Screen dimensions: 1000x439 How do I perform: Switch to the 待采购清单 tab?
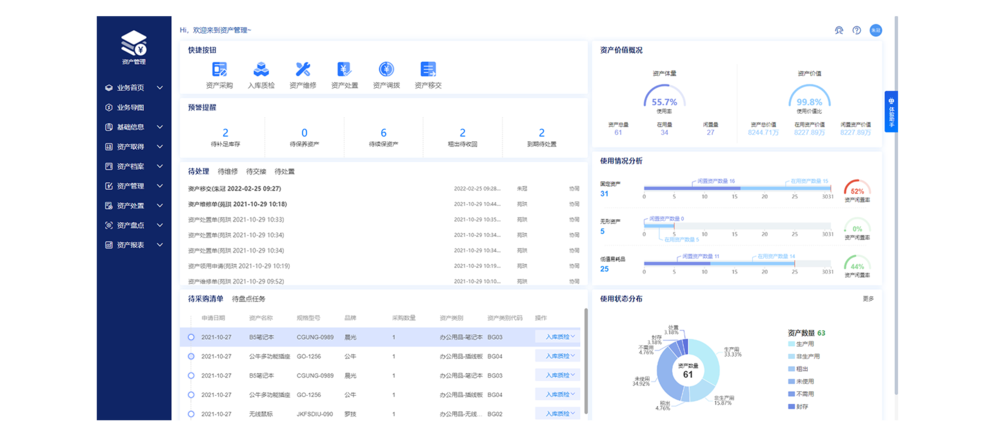click(205, 298)
